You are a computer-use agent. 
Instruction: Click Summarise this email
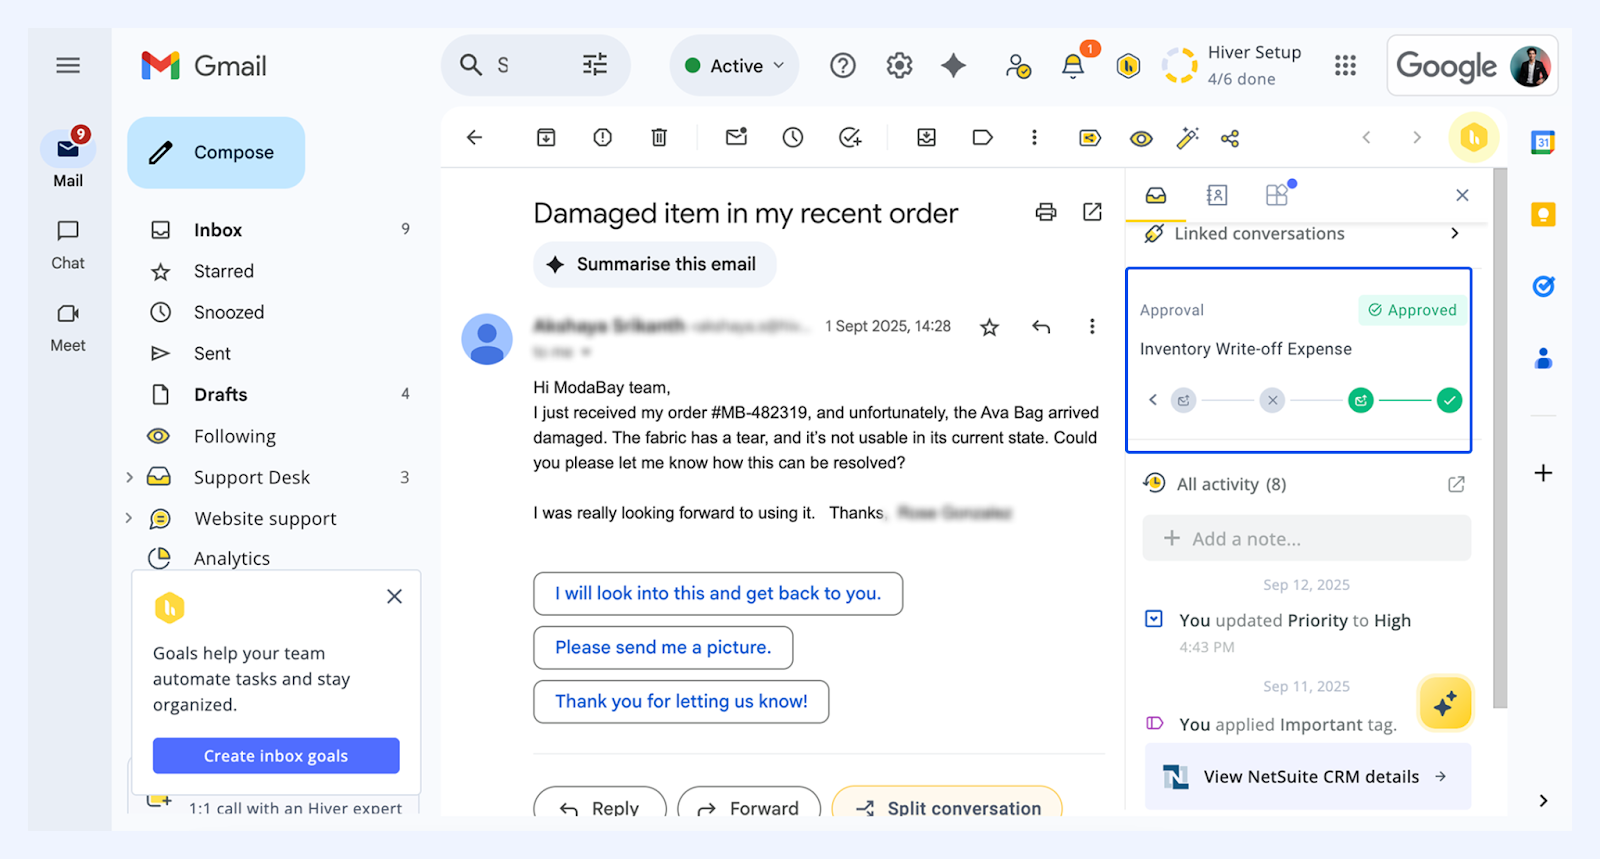pyautogui.click(x=654, y=264)
